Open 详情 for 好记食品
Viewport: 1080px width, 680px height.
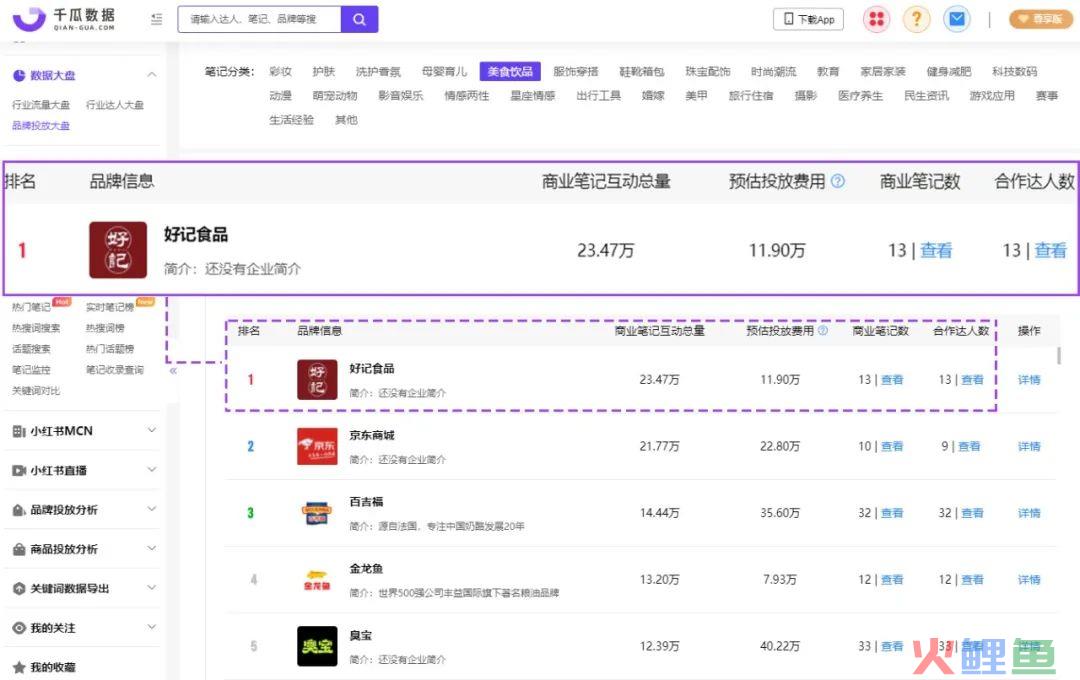point(1029,380)
